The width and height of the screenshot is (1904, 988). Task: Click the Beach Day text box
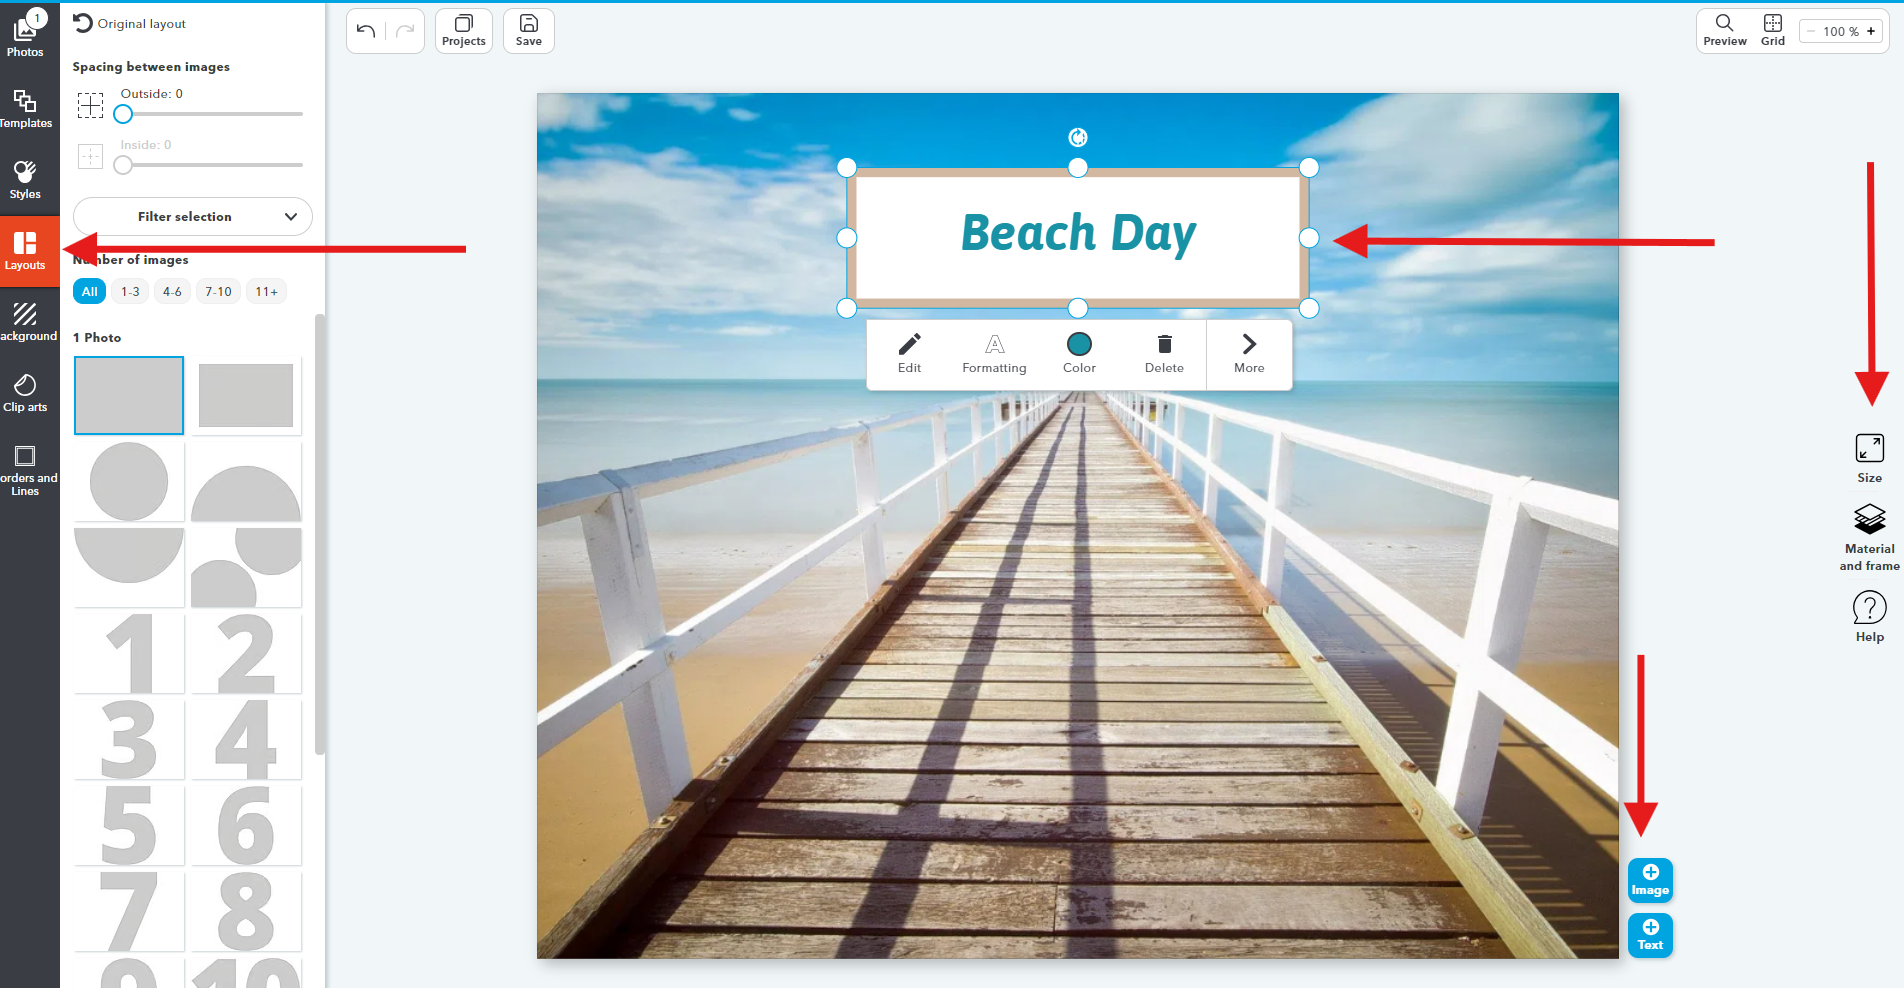point(1078,237)
